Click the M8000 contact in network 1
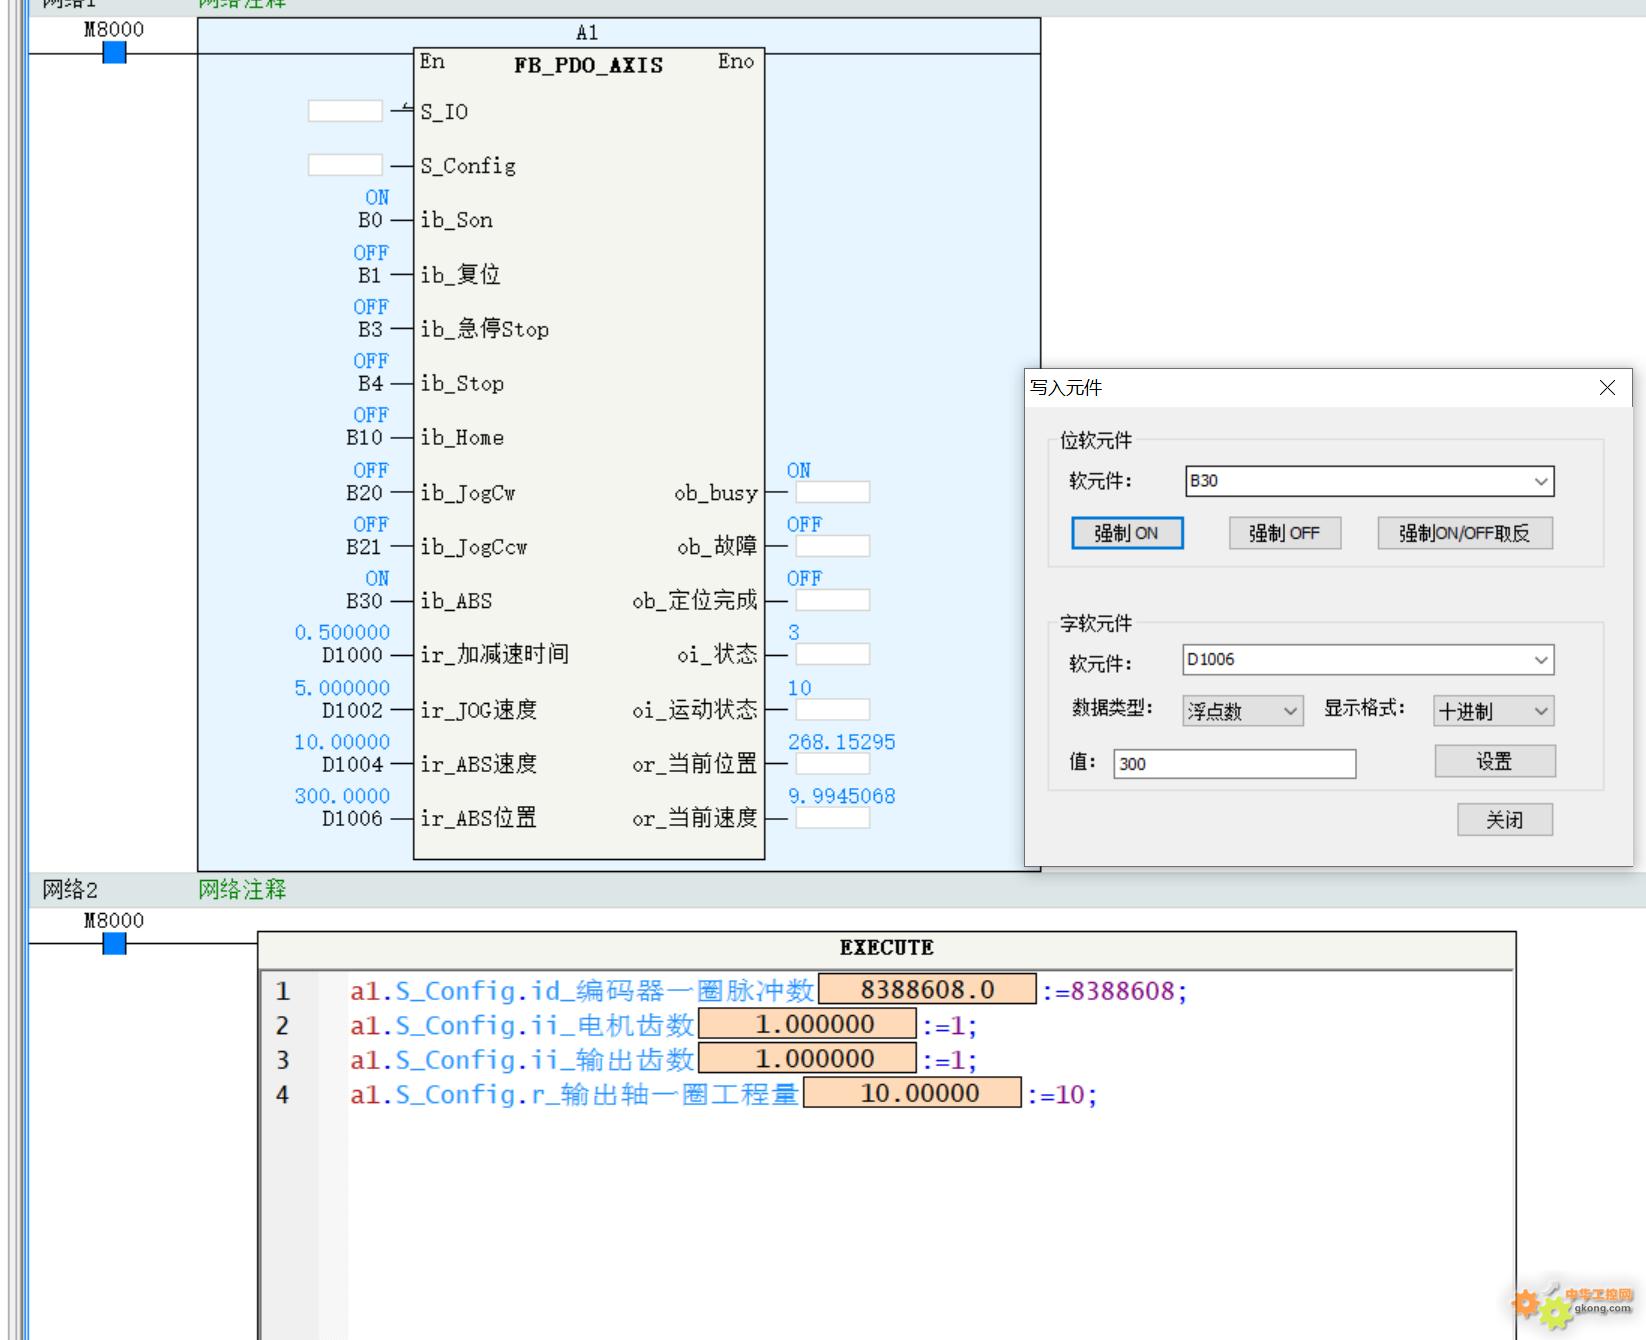 [115, 53]
